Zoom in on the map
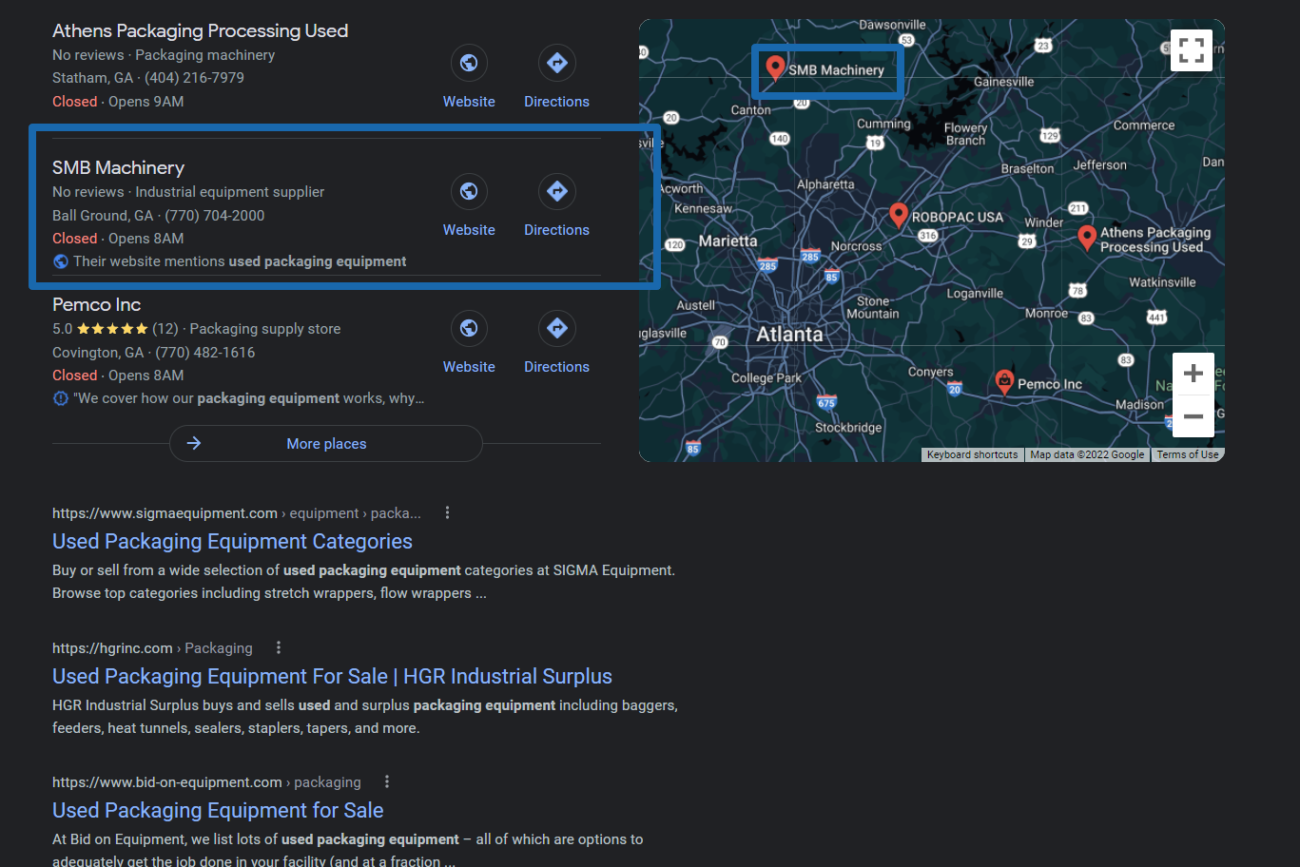This screenshot has height=867, width=1300. point(1193,374)
